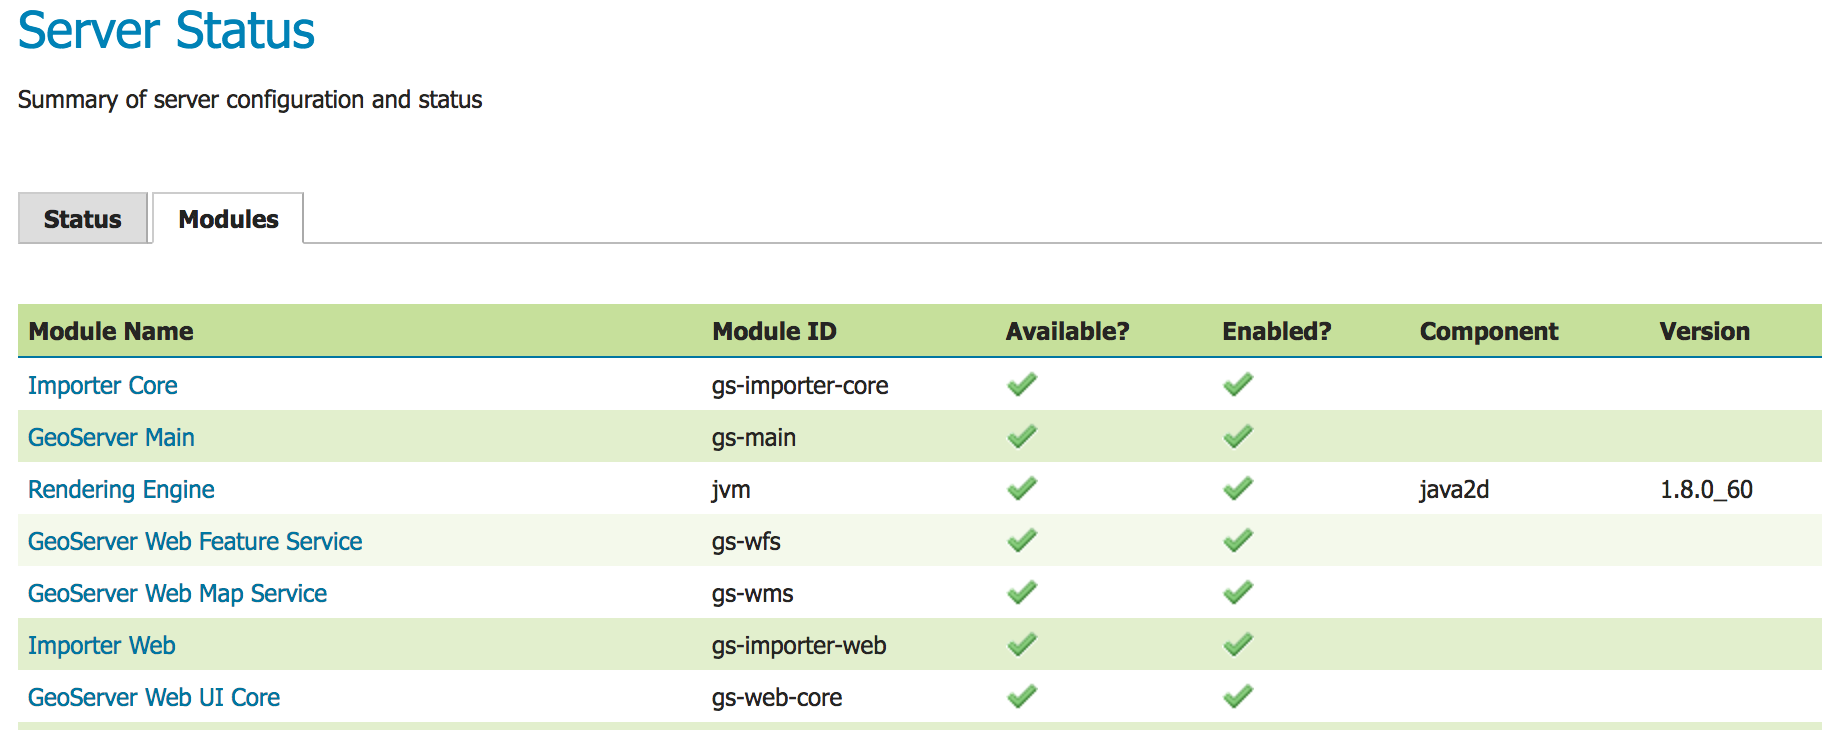This screenshot has width=1822, height=730.
Task: Click the jvm module ID
Action: 731,490
